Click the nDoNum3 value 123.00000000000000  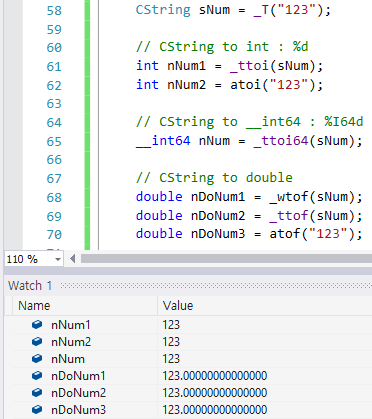[215, 410]
